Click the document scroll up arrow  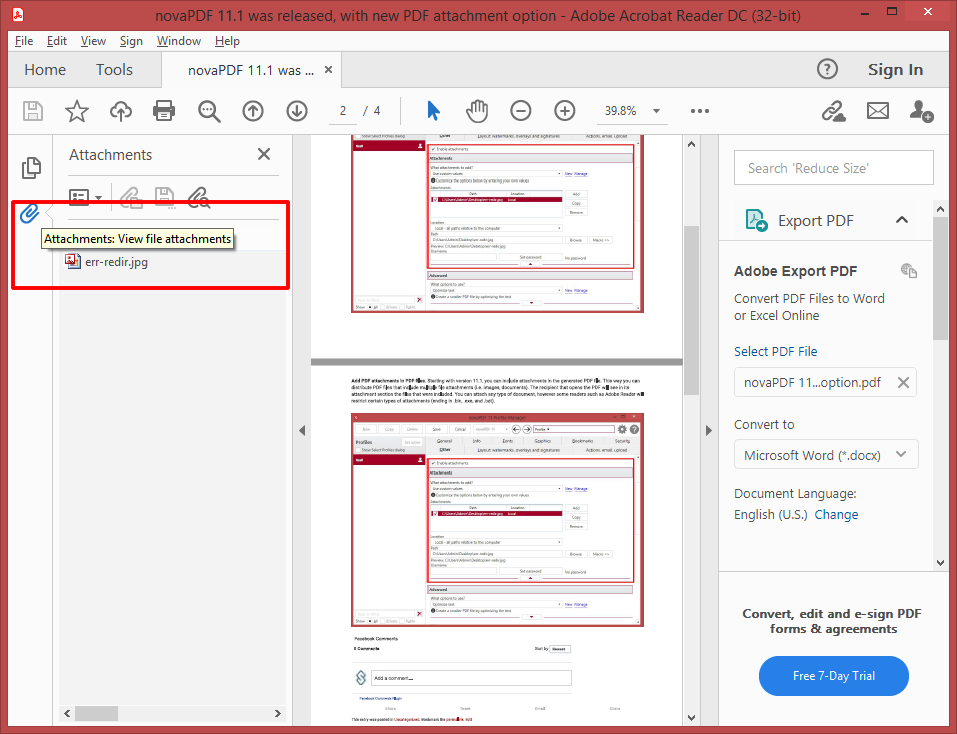(x=691, y=145)
